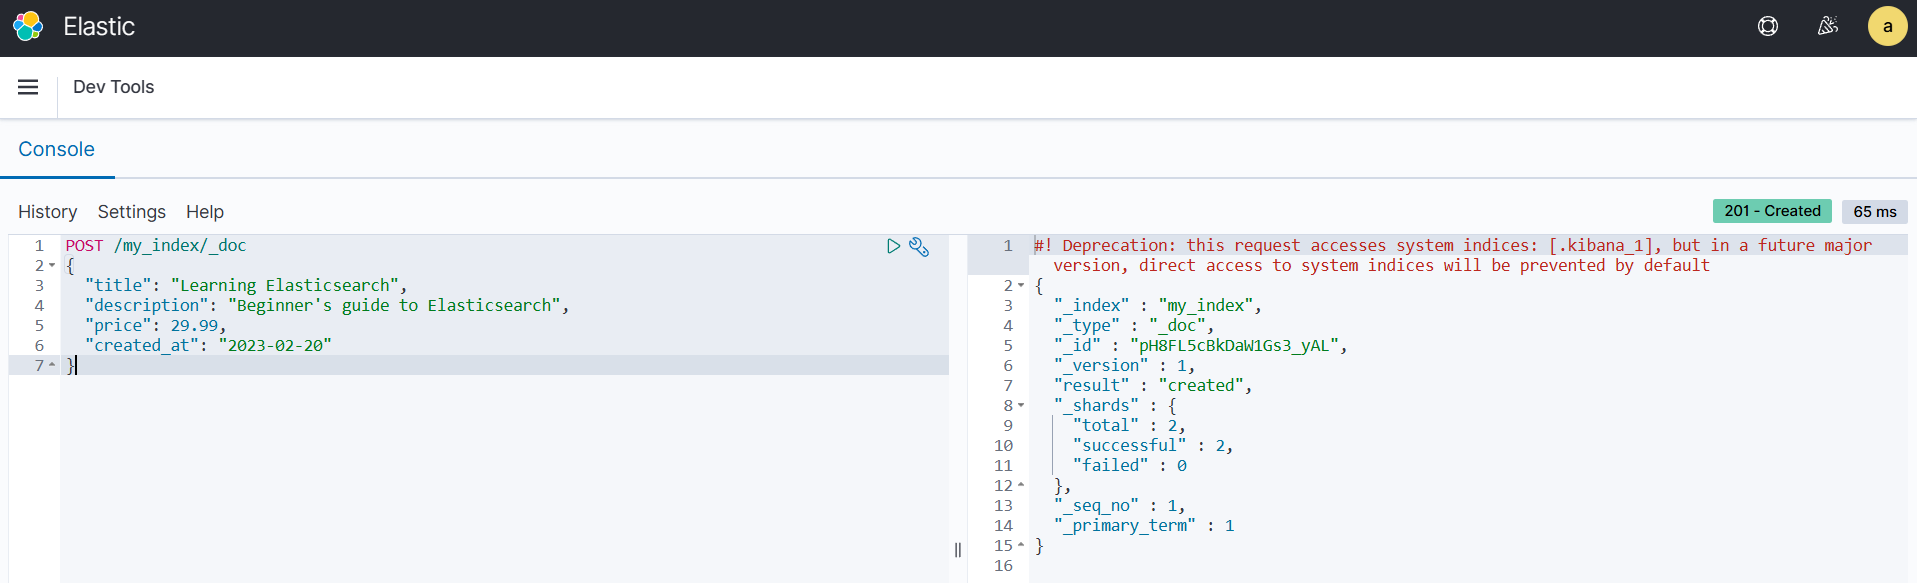Click the Elastic logo icon

(x=28, y=26)
